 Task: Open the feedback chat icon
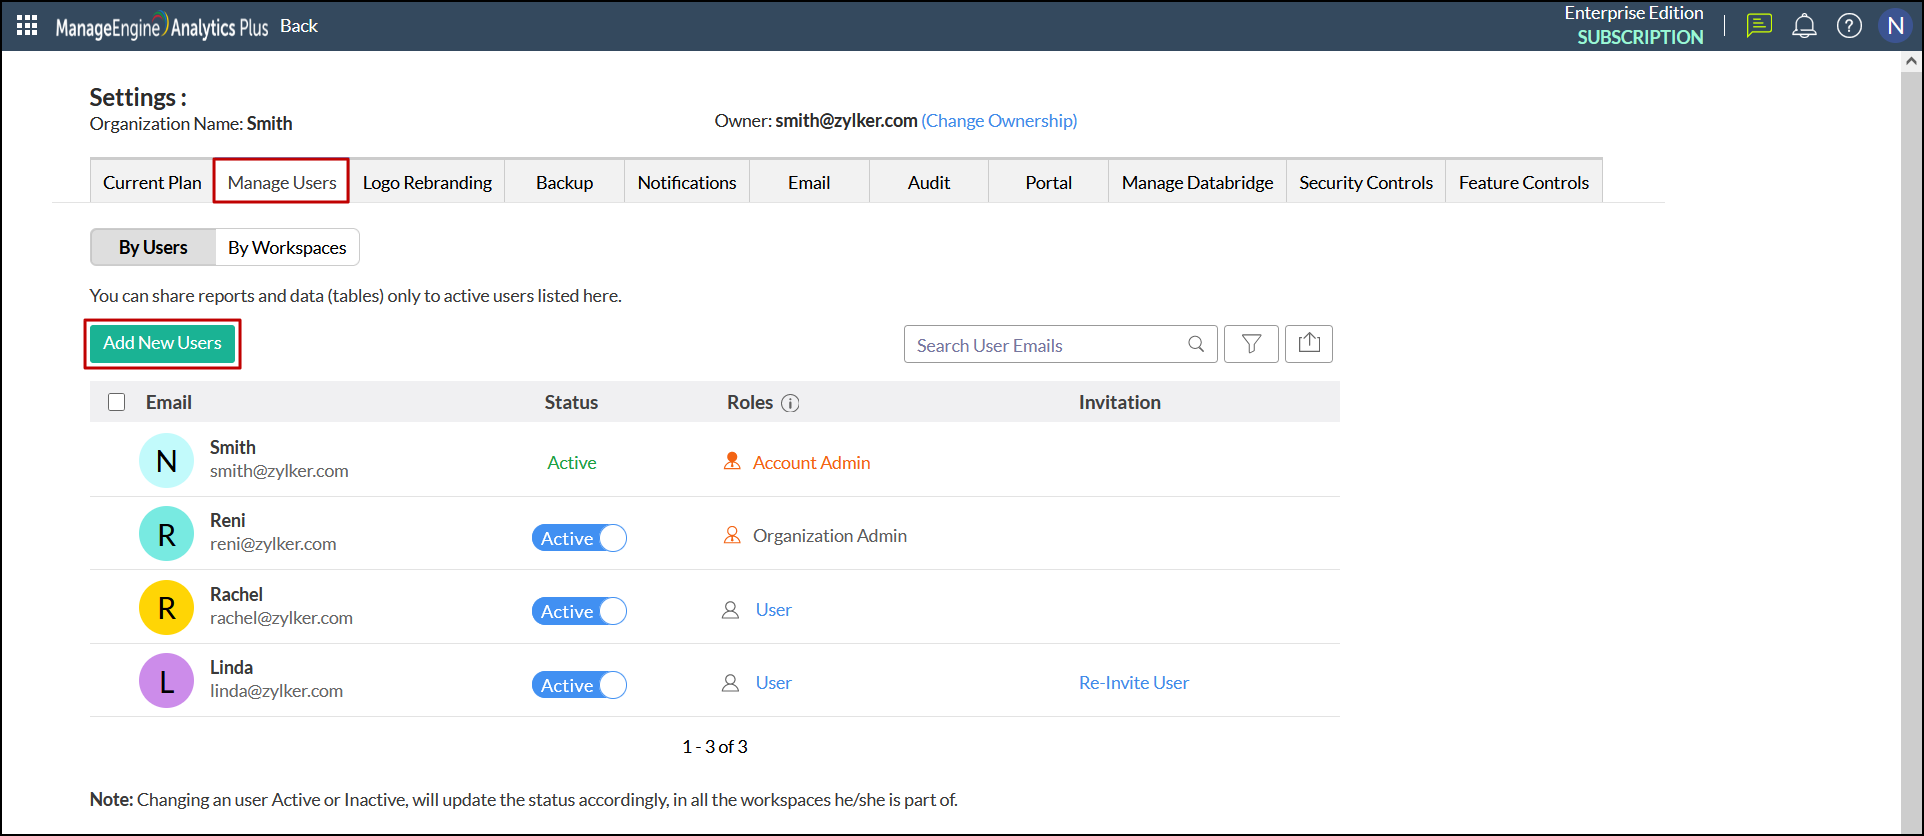1759,26
